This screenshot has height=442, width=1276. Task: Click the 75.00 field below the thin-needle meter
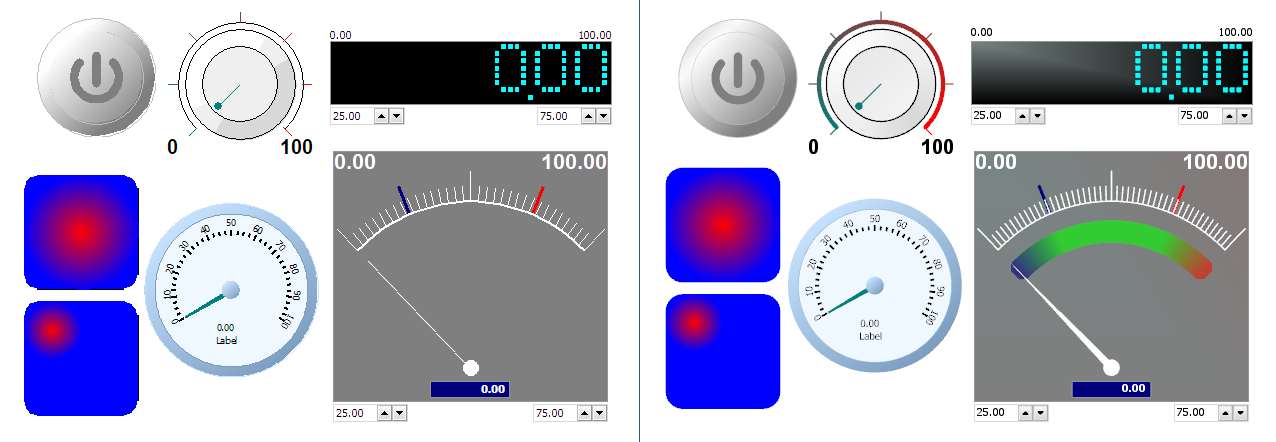click(x=553, y=413)
